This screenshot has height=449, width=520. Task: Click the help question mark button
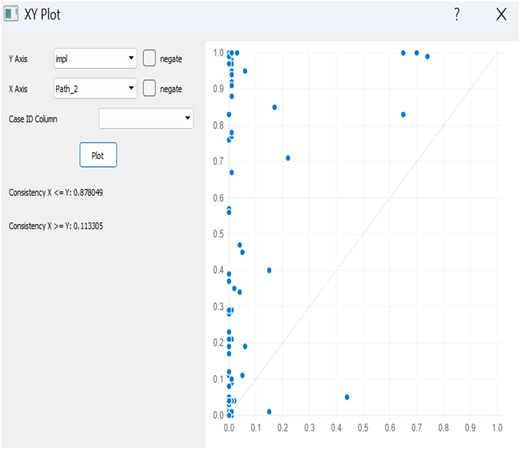pos(457,15)
